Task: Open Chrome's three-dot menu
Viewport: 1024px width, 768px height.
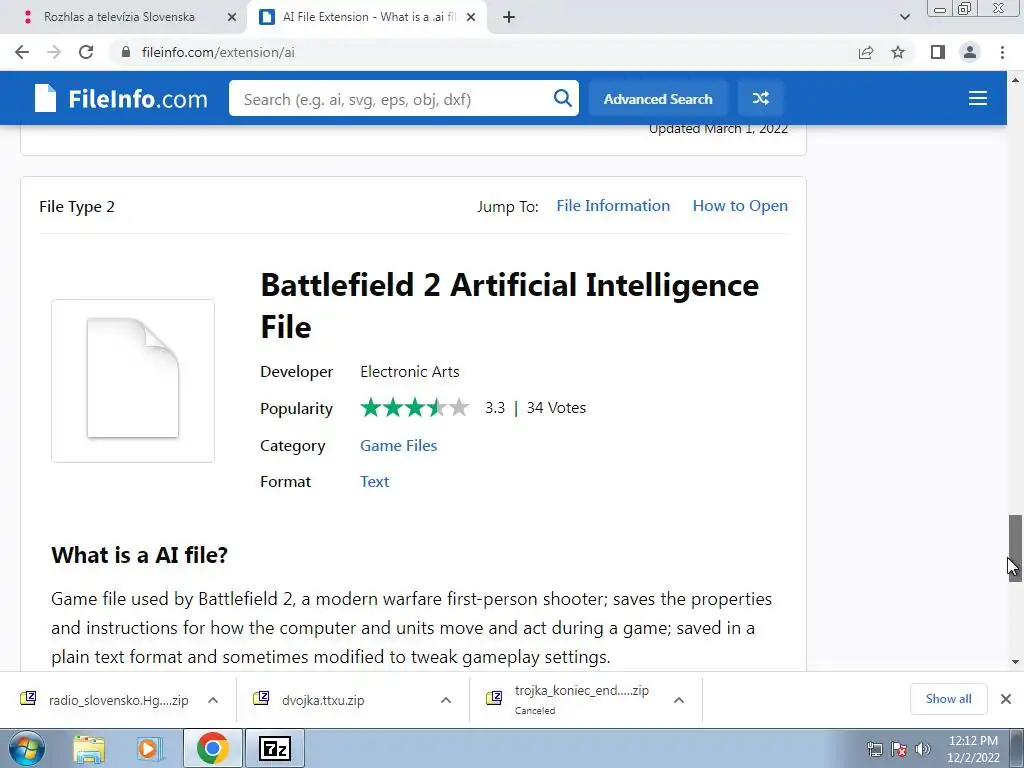Action: click(x=1002, y=52)
